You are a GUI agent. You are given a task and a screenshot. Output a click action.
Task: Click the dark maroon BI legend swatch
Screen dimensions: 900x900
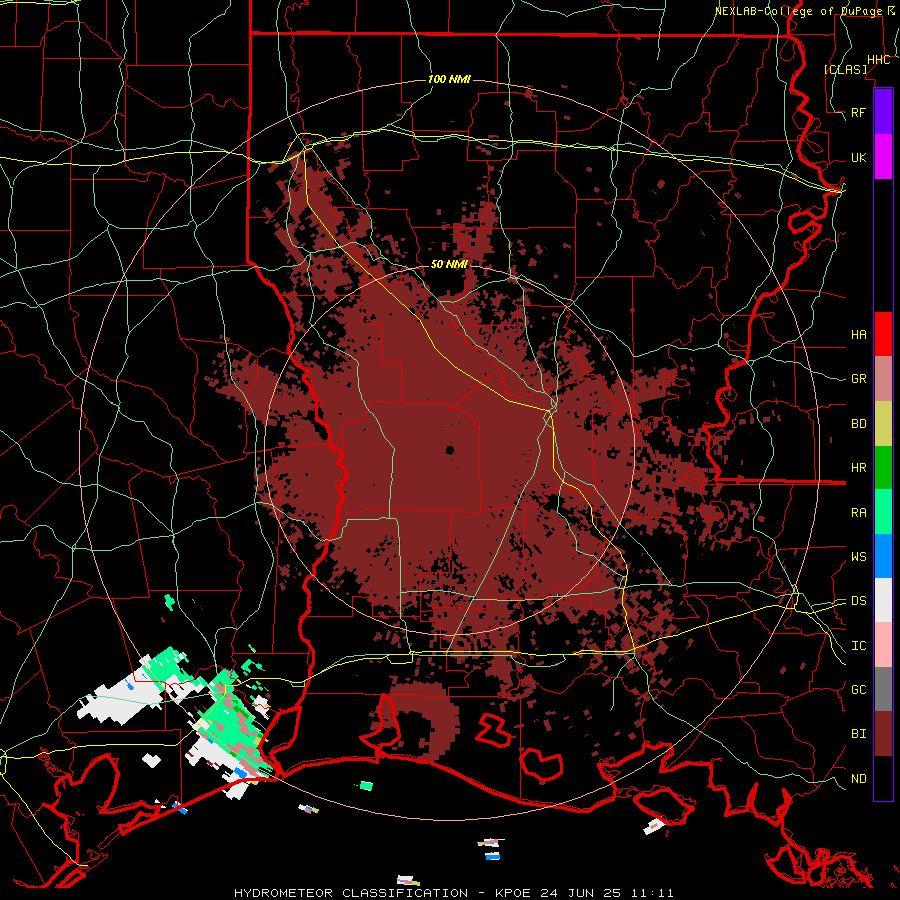(883, 734)
